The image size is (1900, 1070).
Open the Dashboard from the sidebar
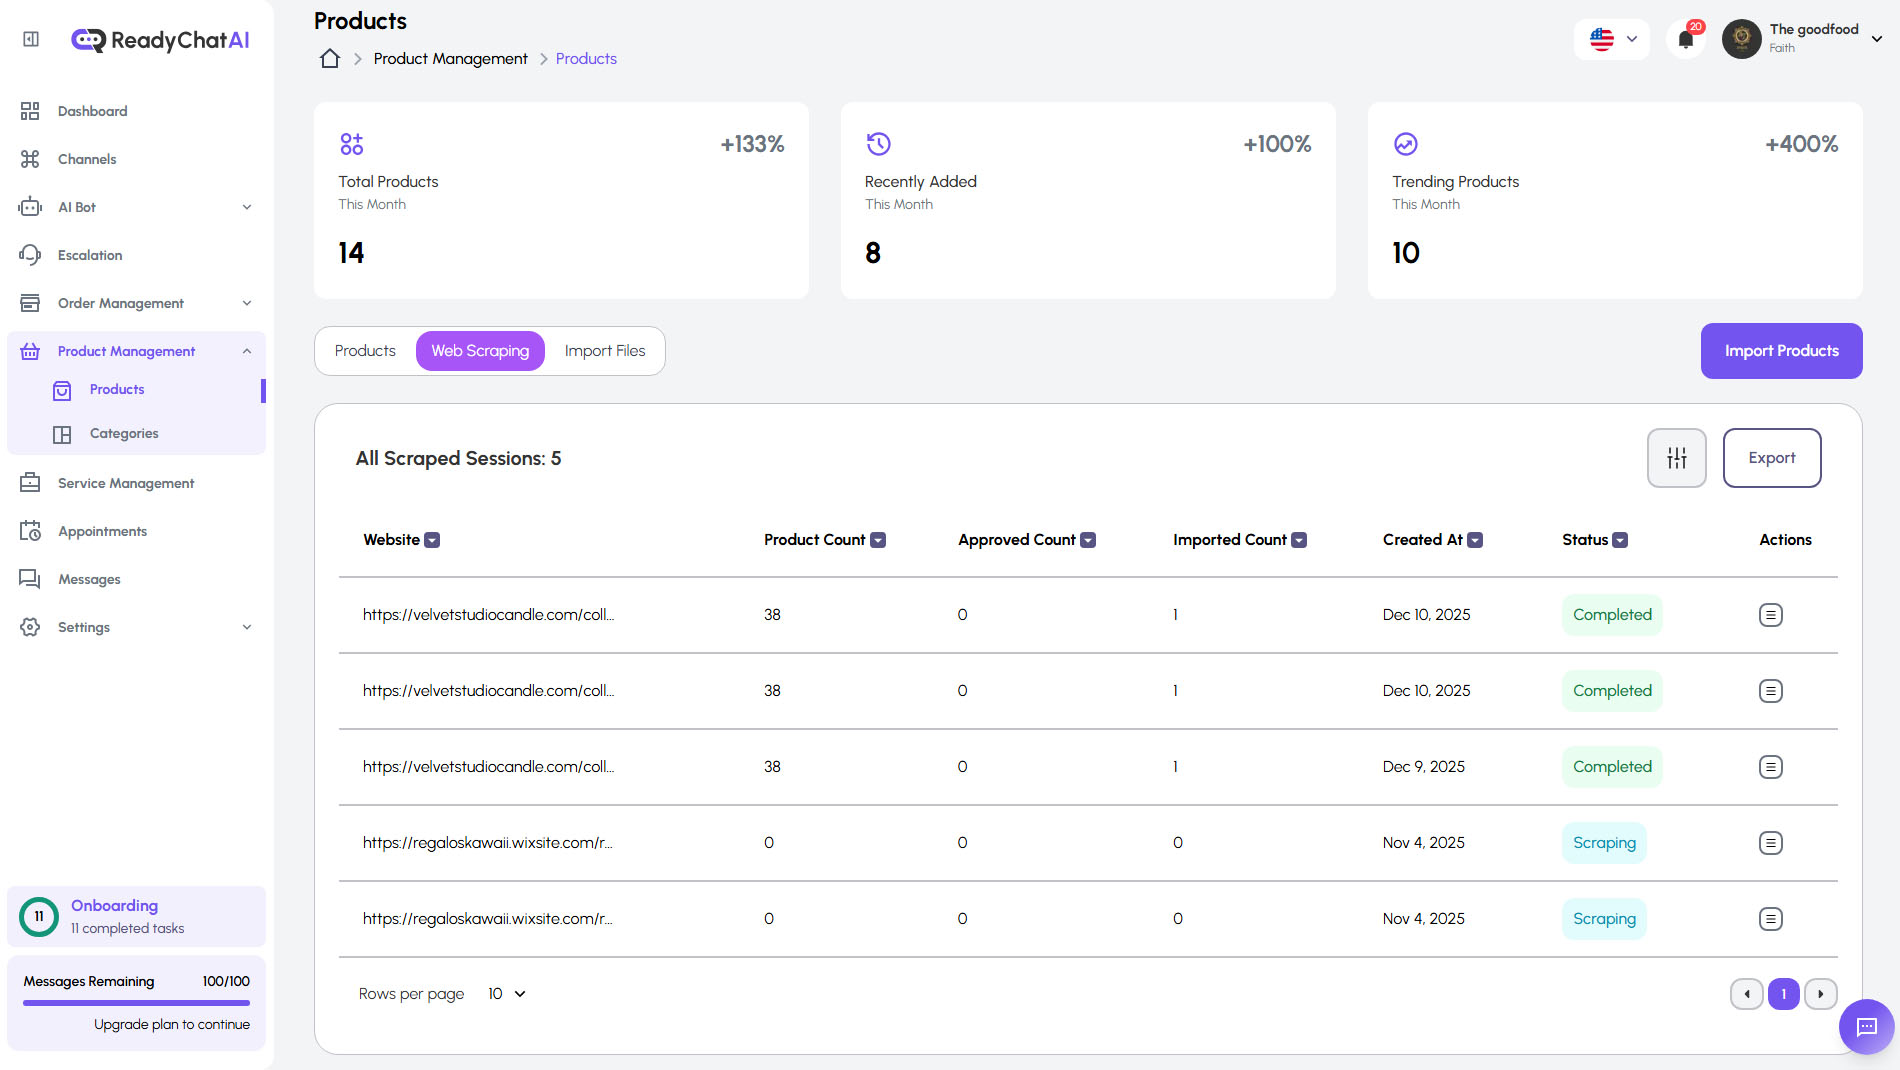(92, 111)
